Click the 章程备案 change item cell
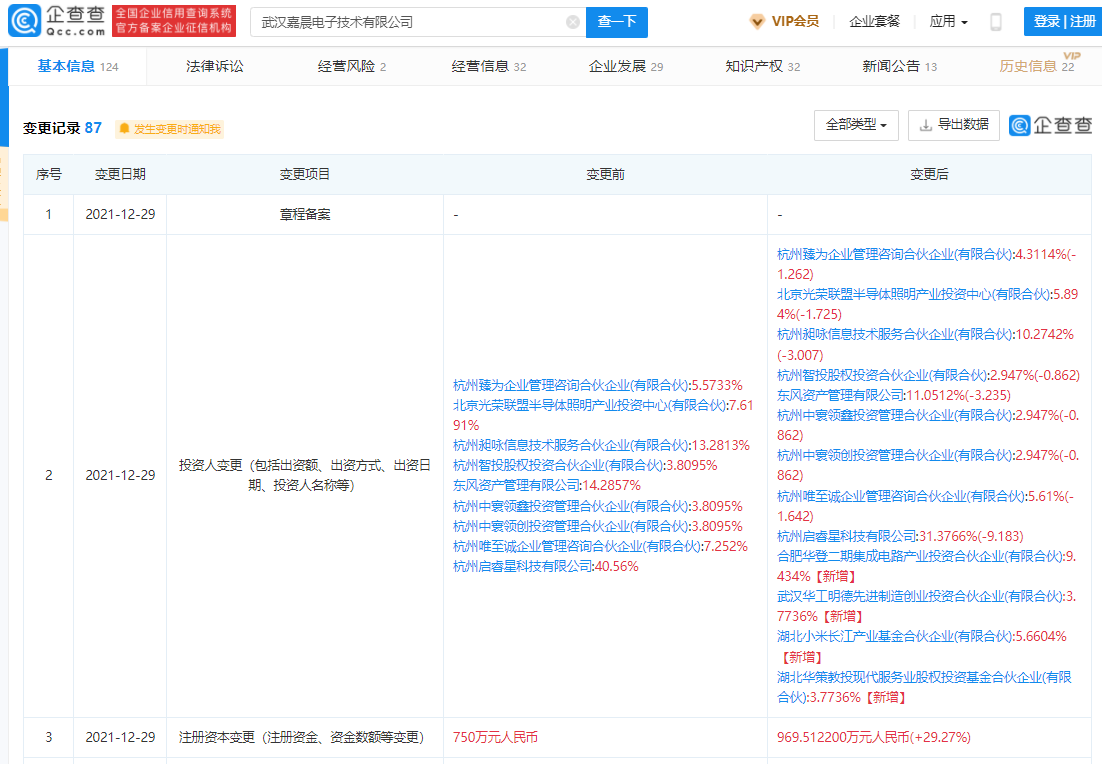This screenshot has width=1102, height=764. point(305,214)
